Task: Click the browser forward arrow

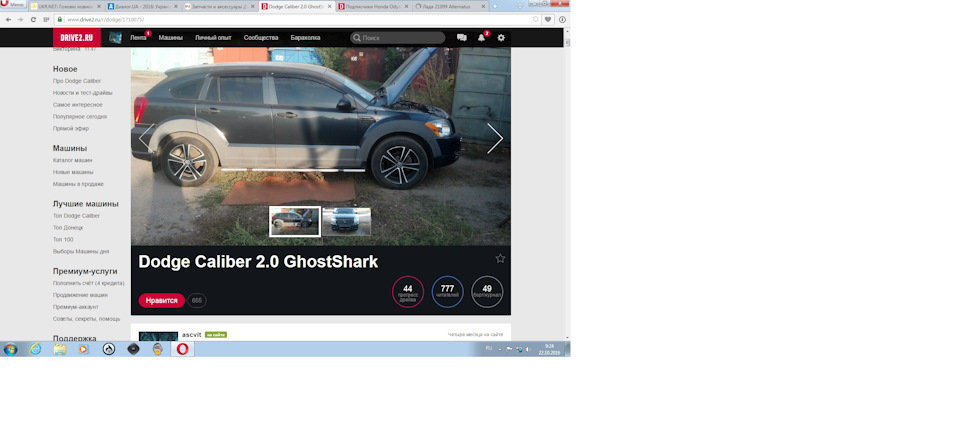Action: point(20,20)
